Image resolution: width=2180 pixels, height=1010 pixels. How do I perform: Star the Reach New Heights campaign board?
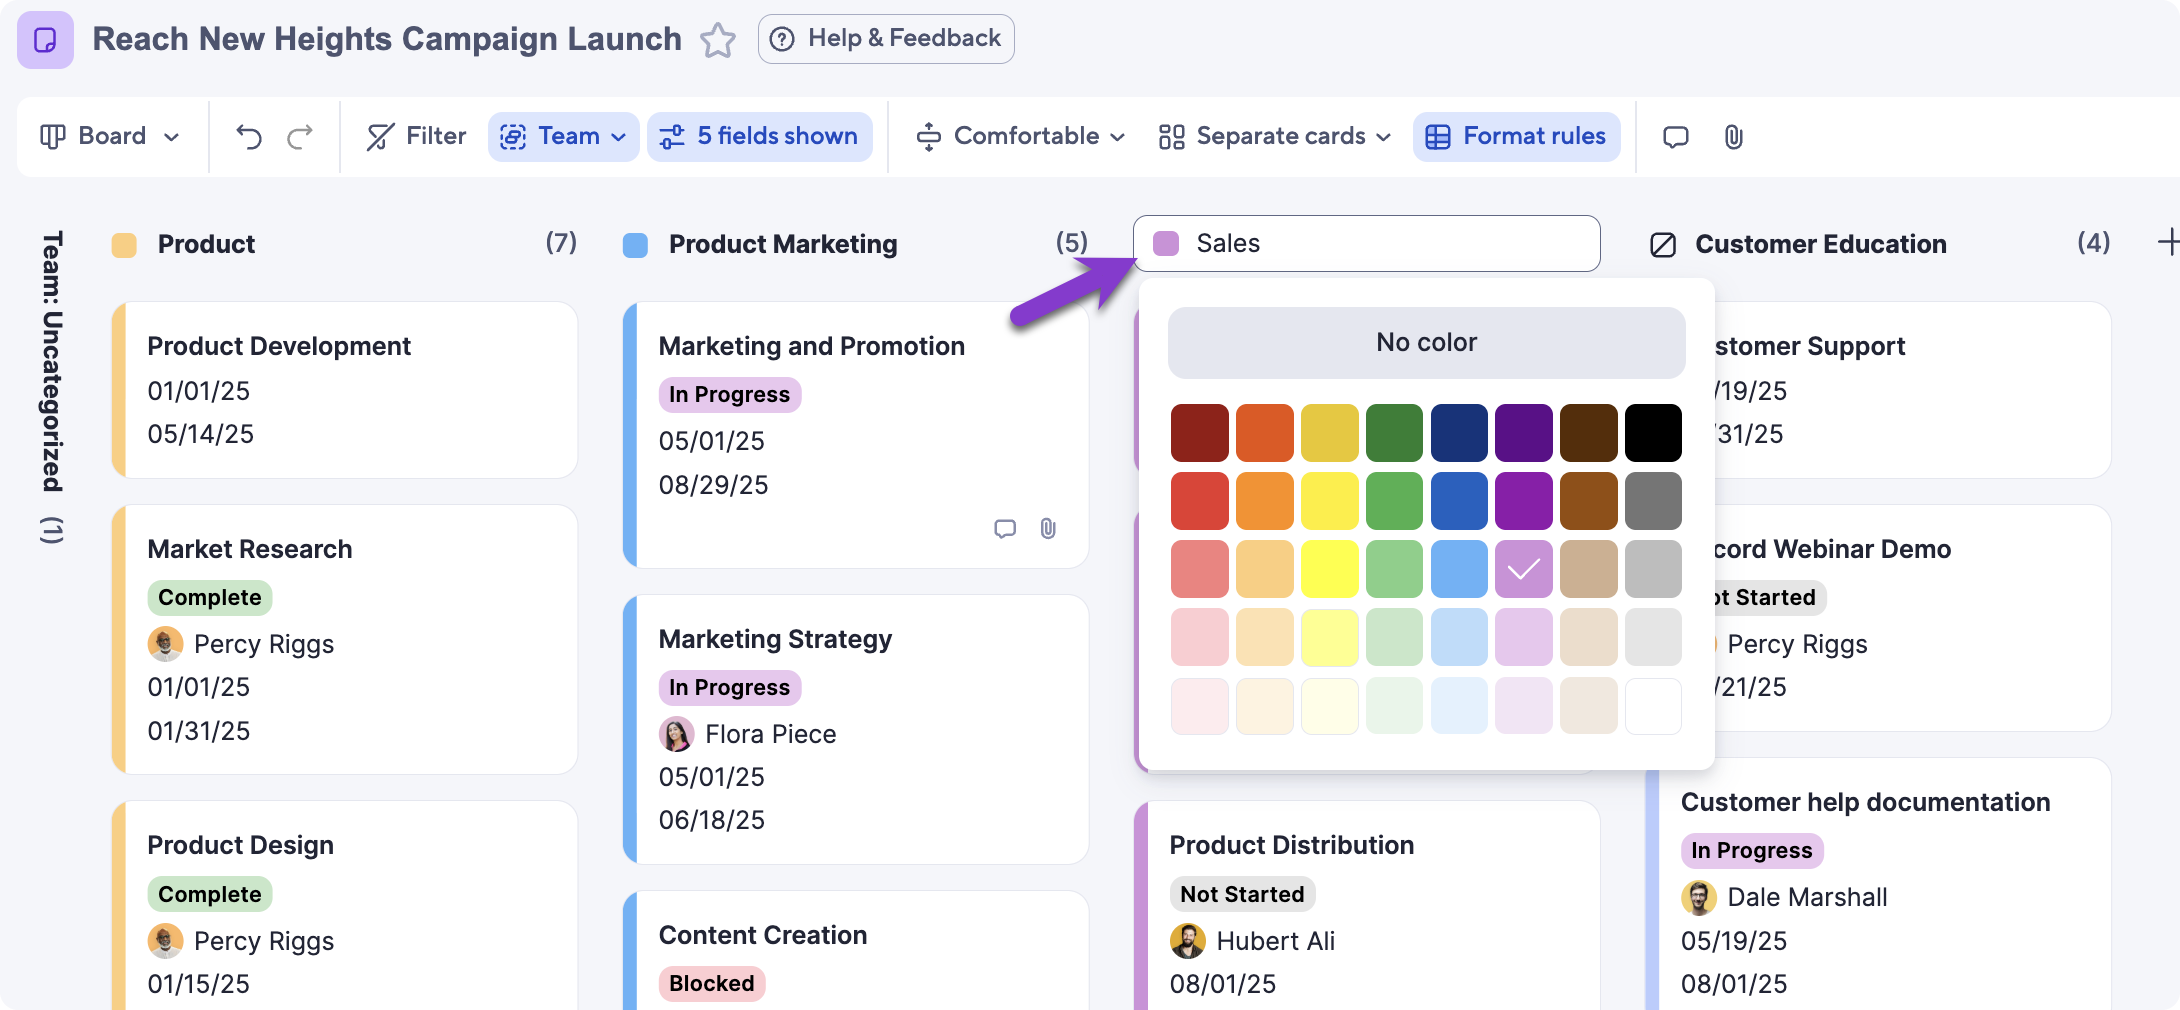[x=717, y=40]
